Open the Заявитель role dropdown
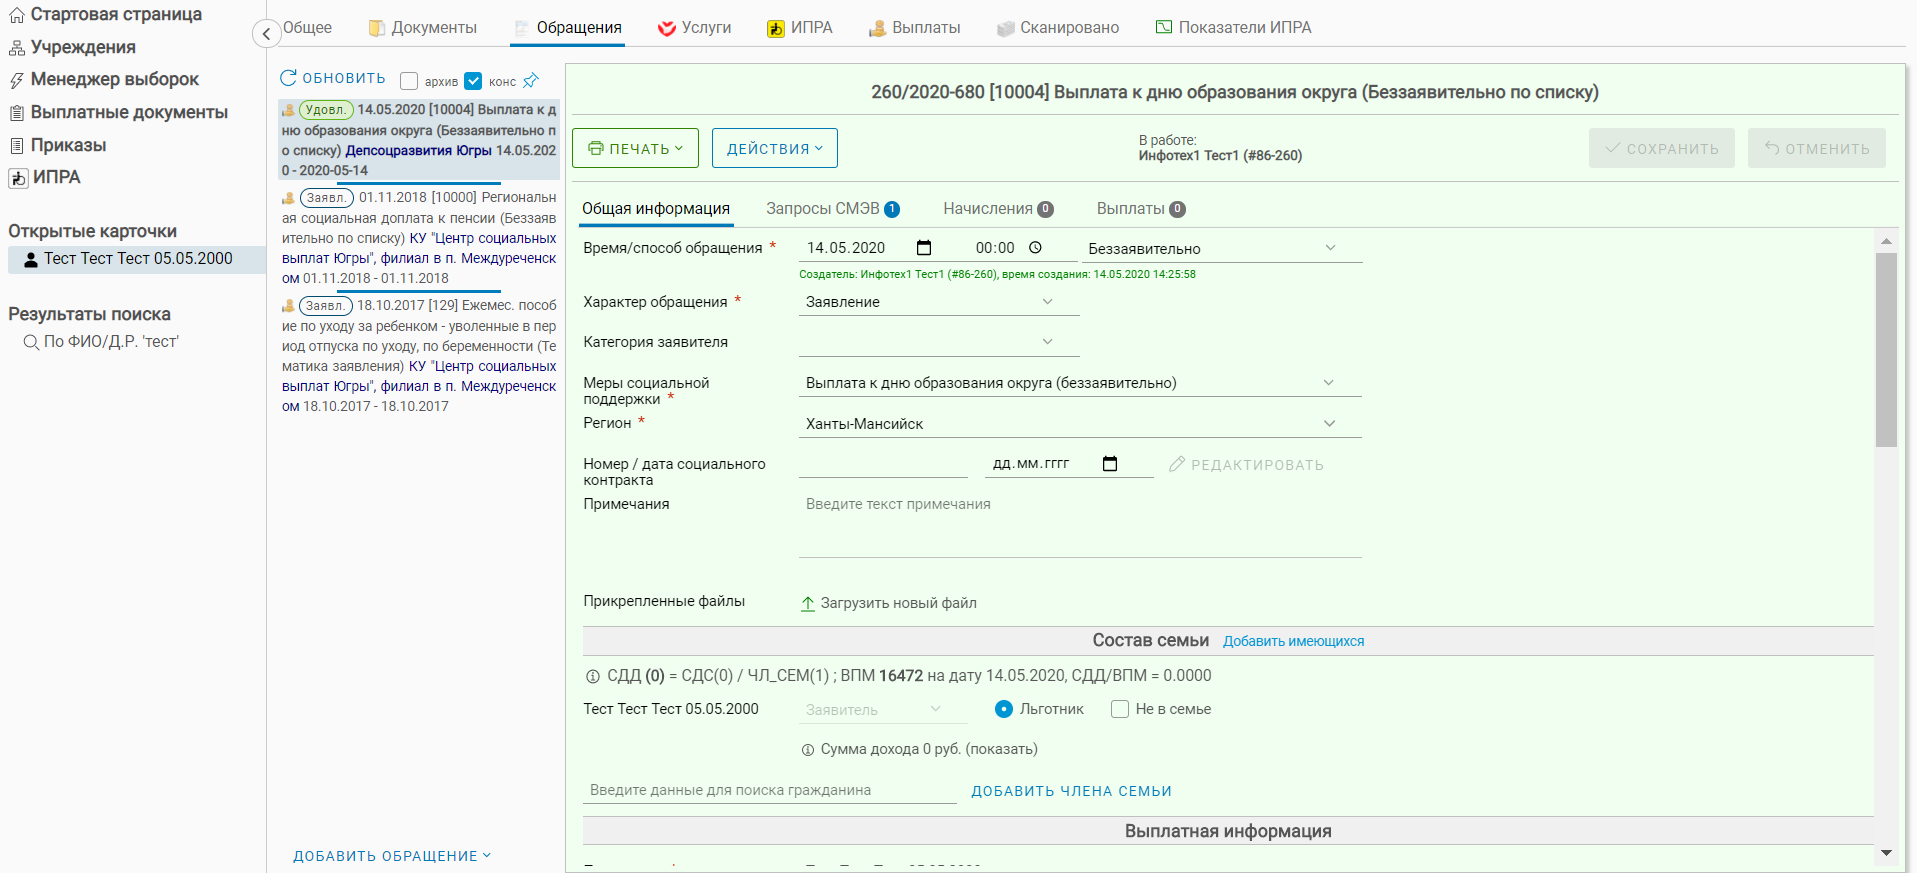The image size is (1917, 873). 883,710
